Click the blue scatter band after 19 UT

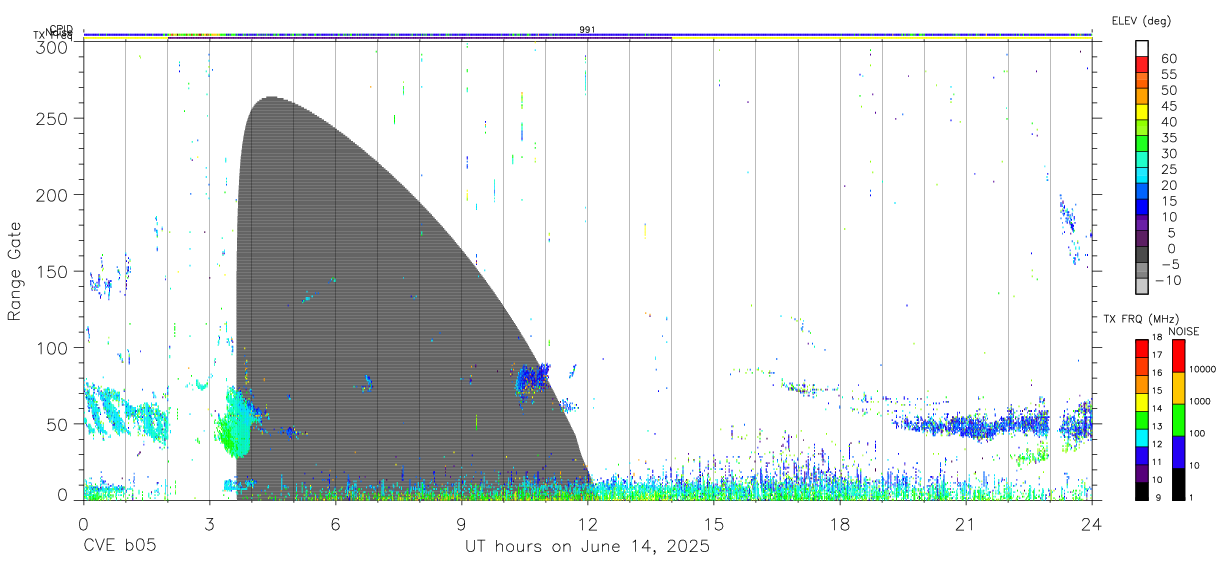[970, 424]
